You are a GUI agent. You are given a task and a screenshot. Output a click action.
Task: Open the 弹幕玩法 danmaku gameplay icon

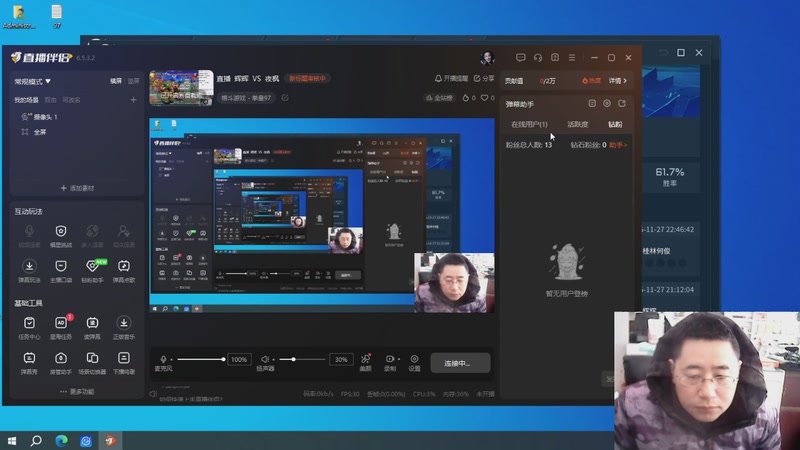pyautogui.click(x=29, y=271)
